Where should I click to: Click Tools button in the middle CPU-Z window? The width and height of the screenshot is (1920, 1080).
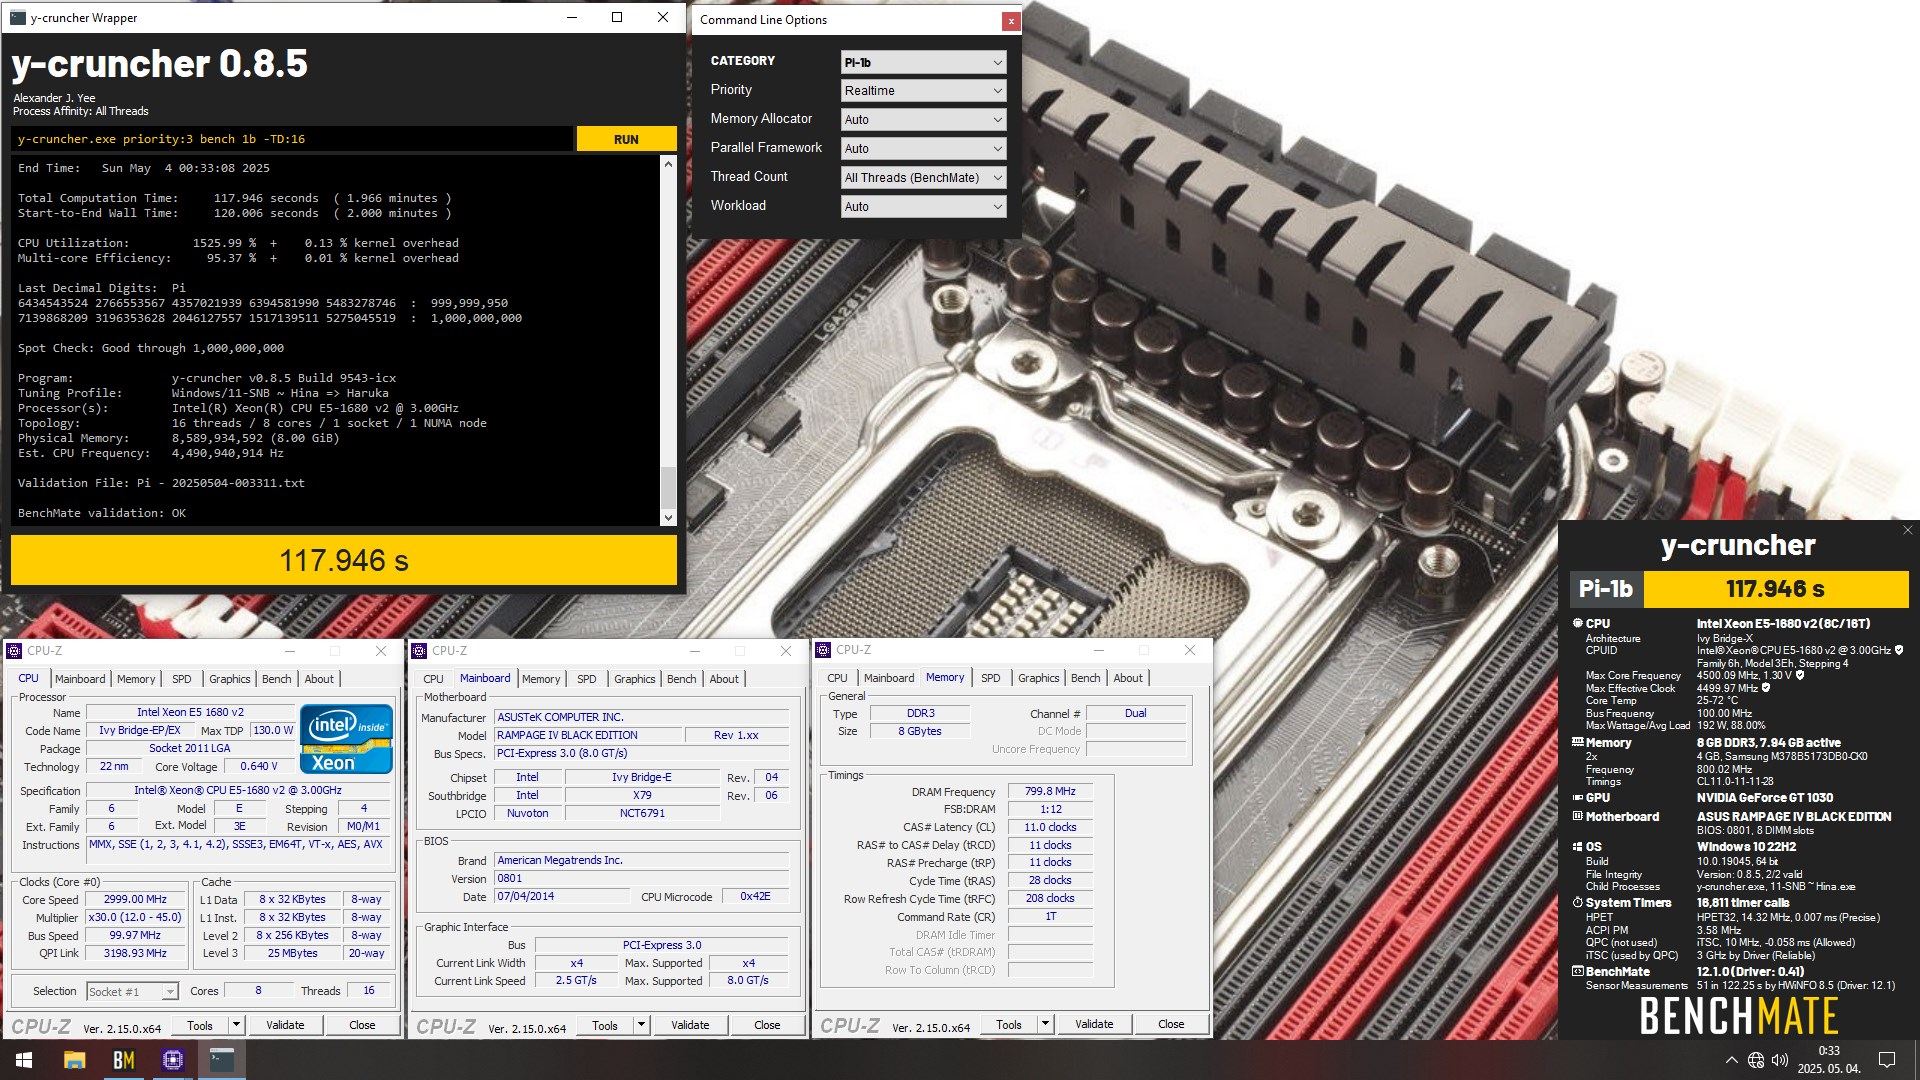click(x=605, y=1026)
